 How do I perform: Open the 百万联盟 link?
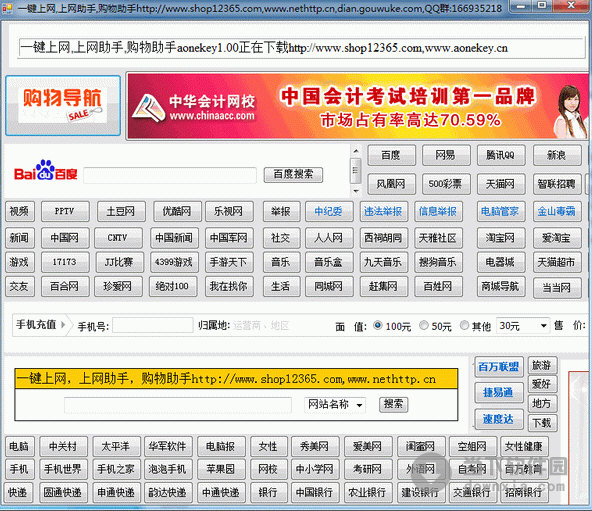(x=499, y=367)
